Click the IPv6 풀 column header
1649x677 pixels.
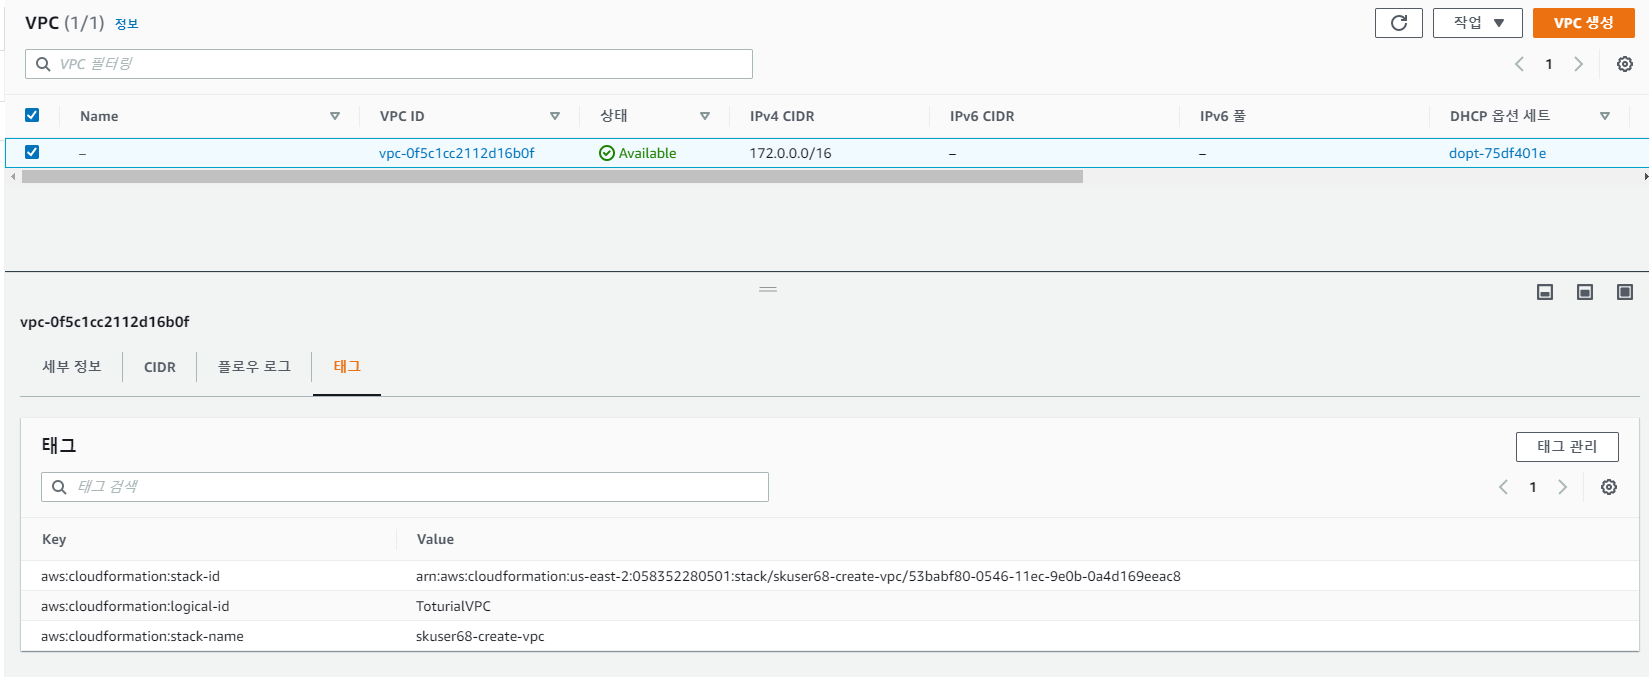[x=1223, y=116]
